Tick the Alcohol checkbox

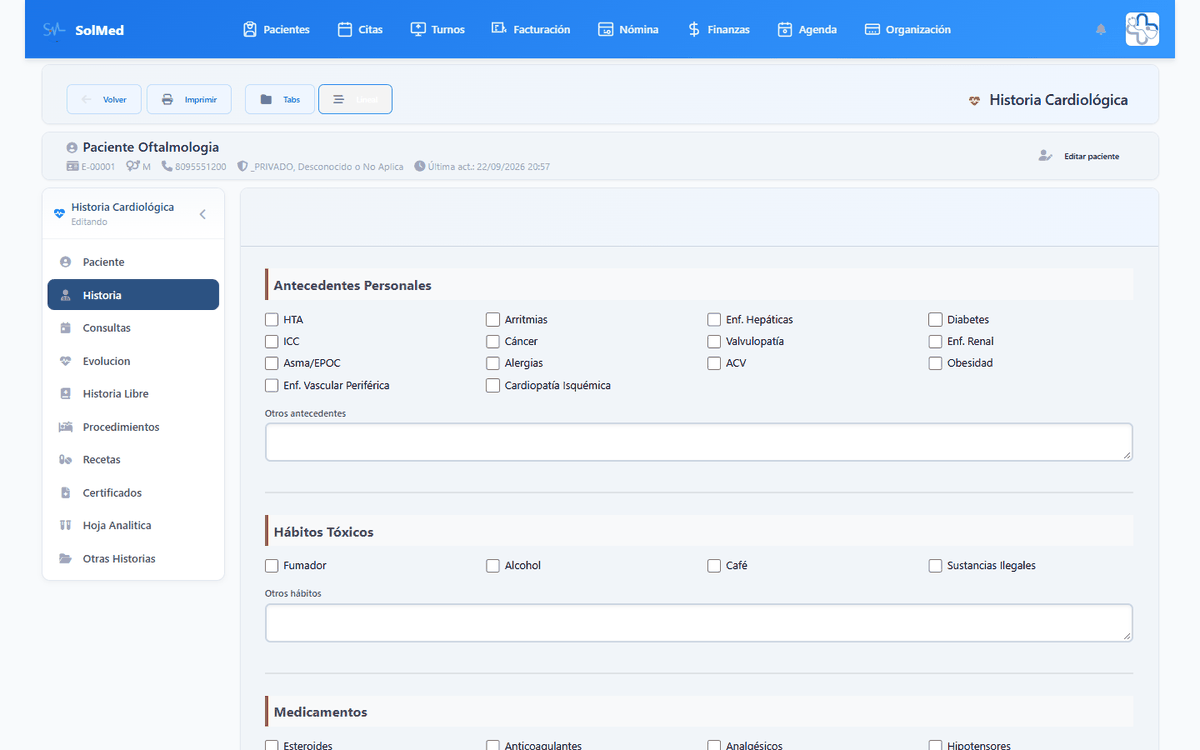click(493, 566)
